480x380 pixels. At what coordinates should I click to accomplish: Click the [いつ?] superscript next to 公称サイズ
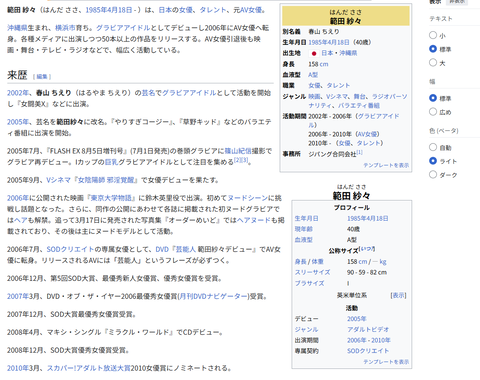368,249
